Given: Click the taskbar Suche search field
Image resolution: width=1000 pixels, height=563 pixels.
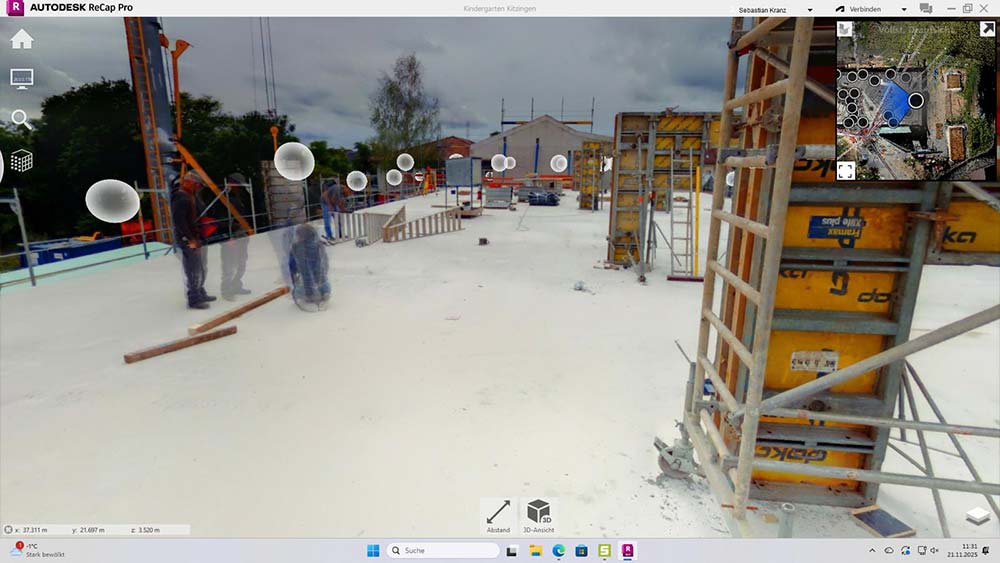Looking at the screenshot, I should 443,550.
